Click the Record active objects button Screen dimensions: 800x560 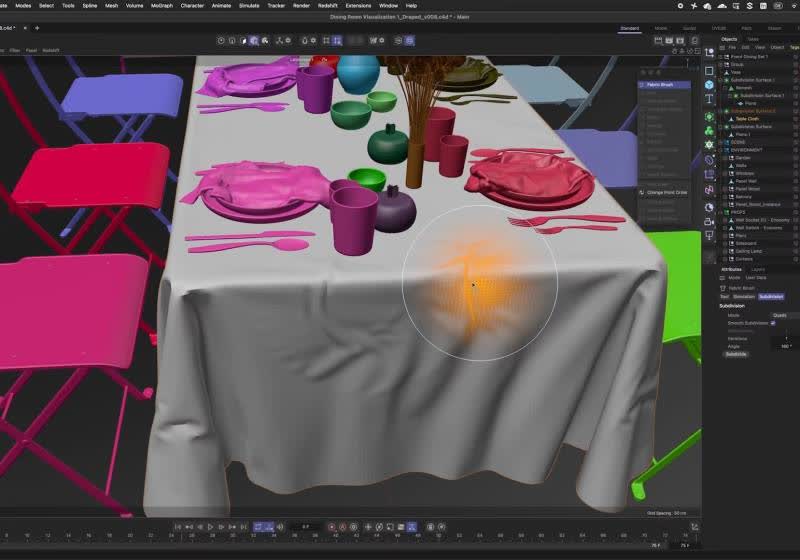332,527
